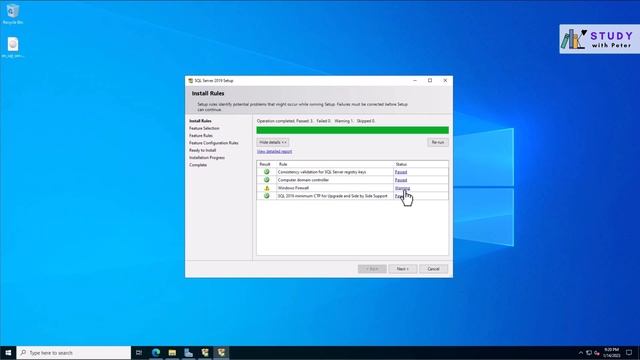Select Feature Selection step in sidebar
The height and width of the screenshot is (360, 640).
(x=204, y=128)
